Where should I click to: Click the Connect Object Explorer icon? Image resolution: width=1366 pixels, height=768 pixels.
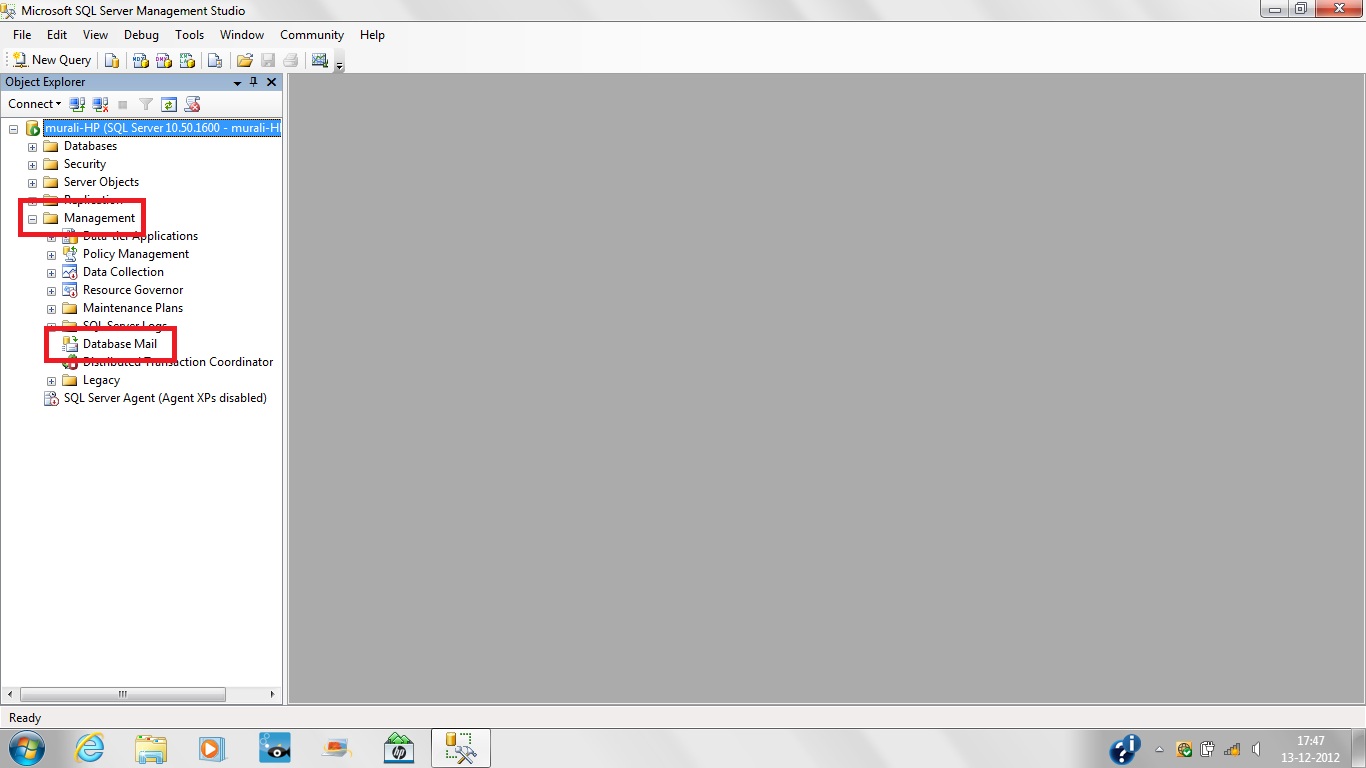click(77, 104)
